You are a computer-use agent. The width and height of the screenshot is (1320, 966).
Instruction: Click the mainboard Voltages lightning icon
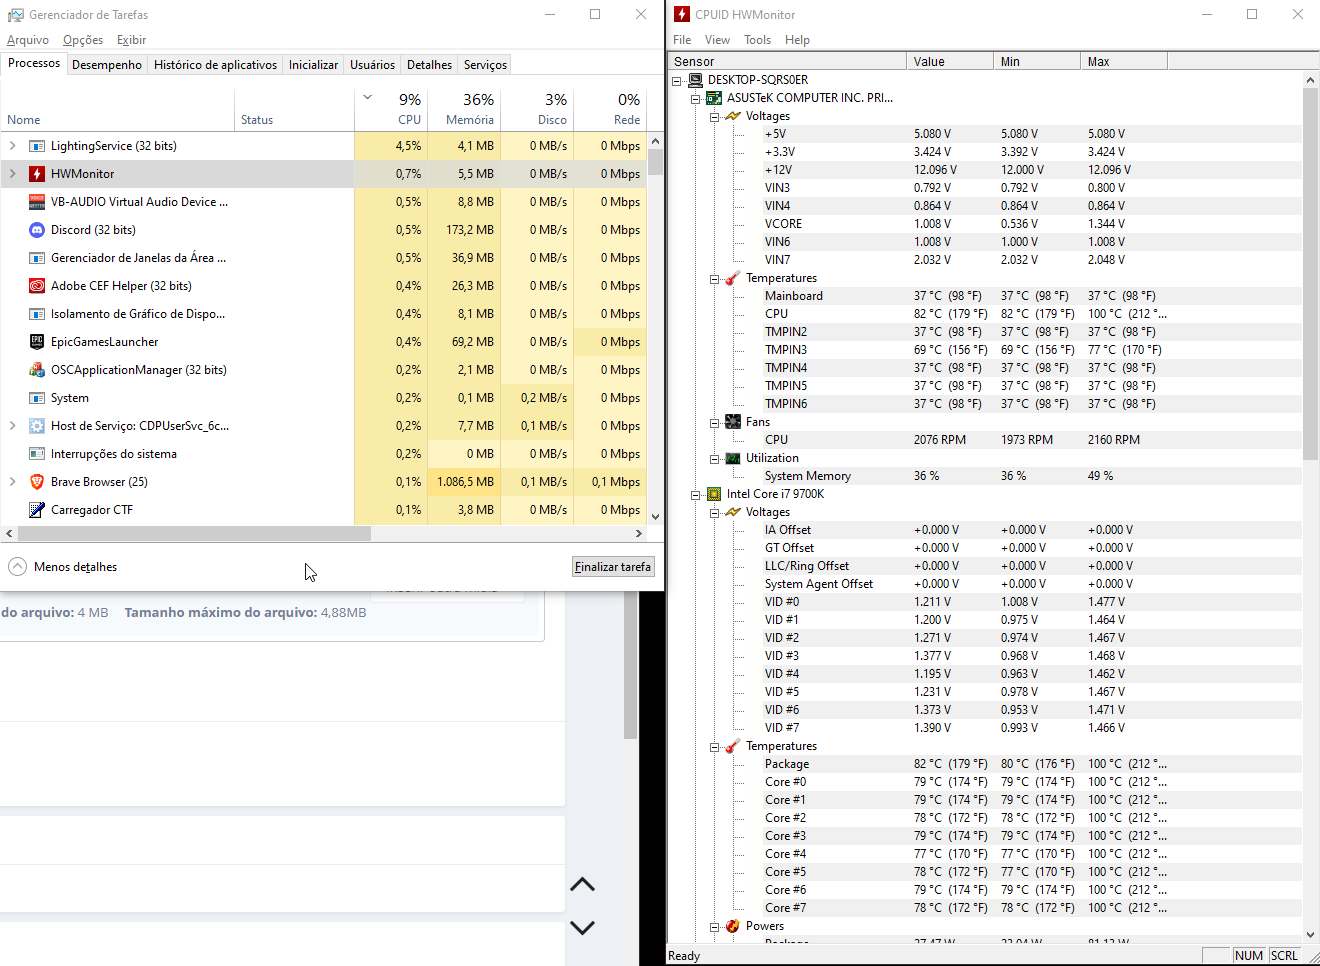[x=733, y=116]
